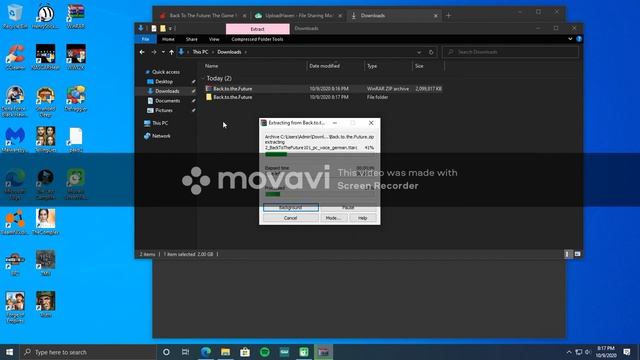This screenshot has height=360, width=640.
Task: Launch Microsoft Edge desktop shortcut
Action: (x=15, y=184)
